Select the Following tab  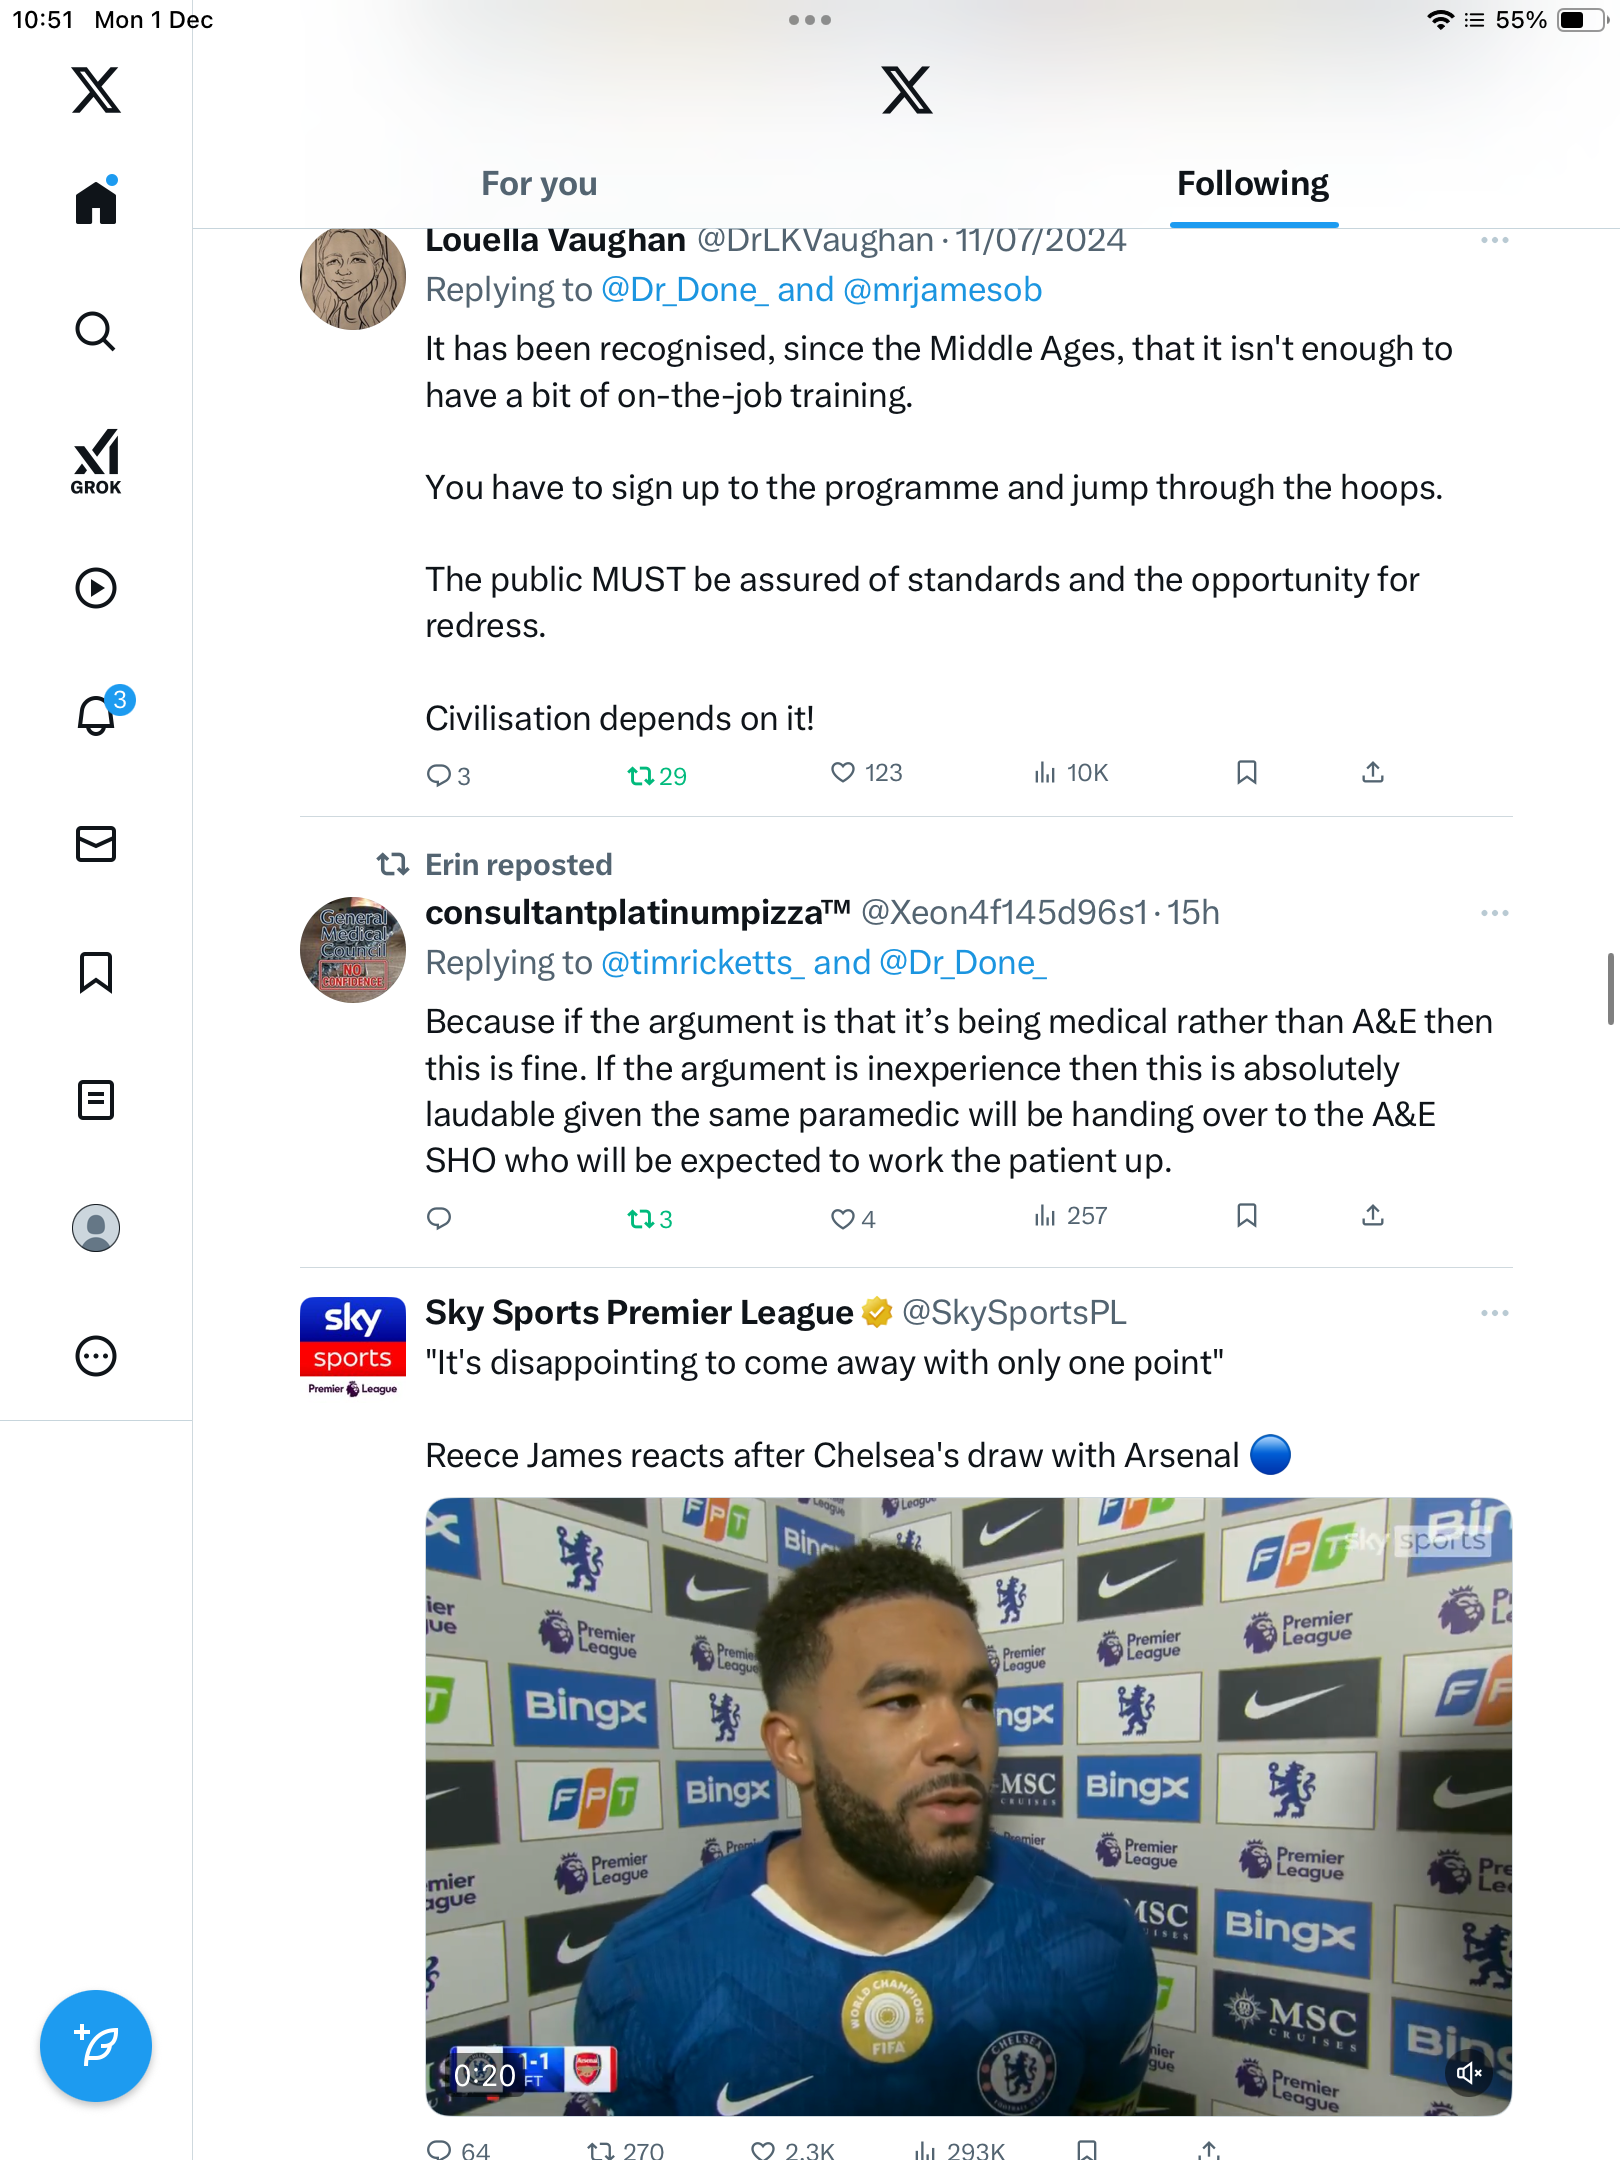pos(1252,184)
